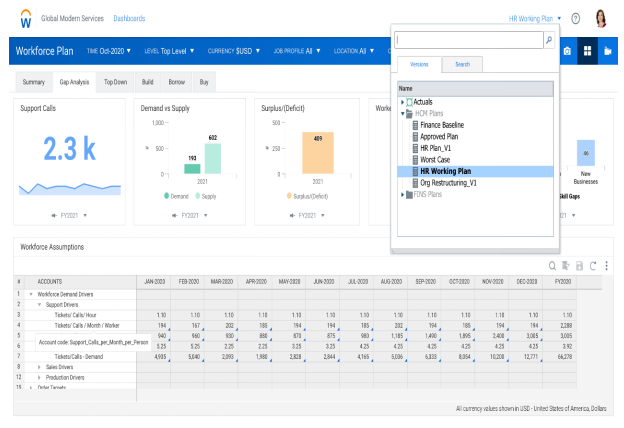Click the search icon above the assumptions grid
The image size is (624, 428).
(x=552, y=266)
